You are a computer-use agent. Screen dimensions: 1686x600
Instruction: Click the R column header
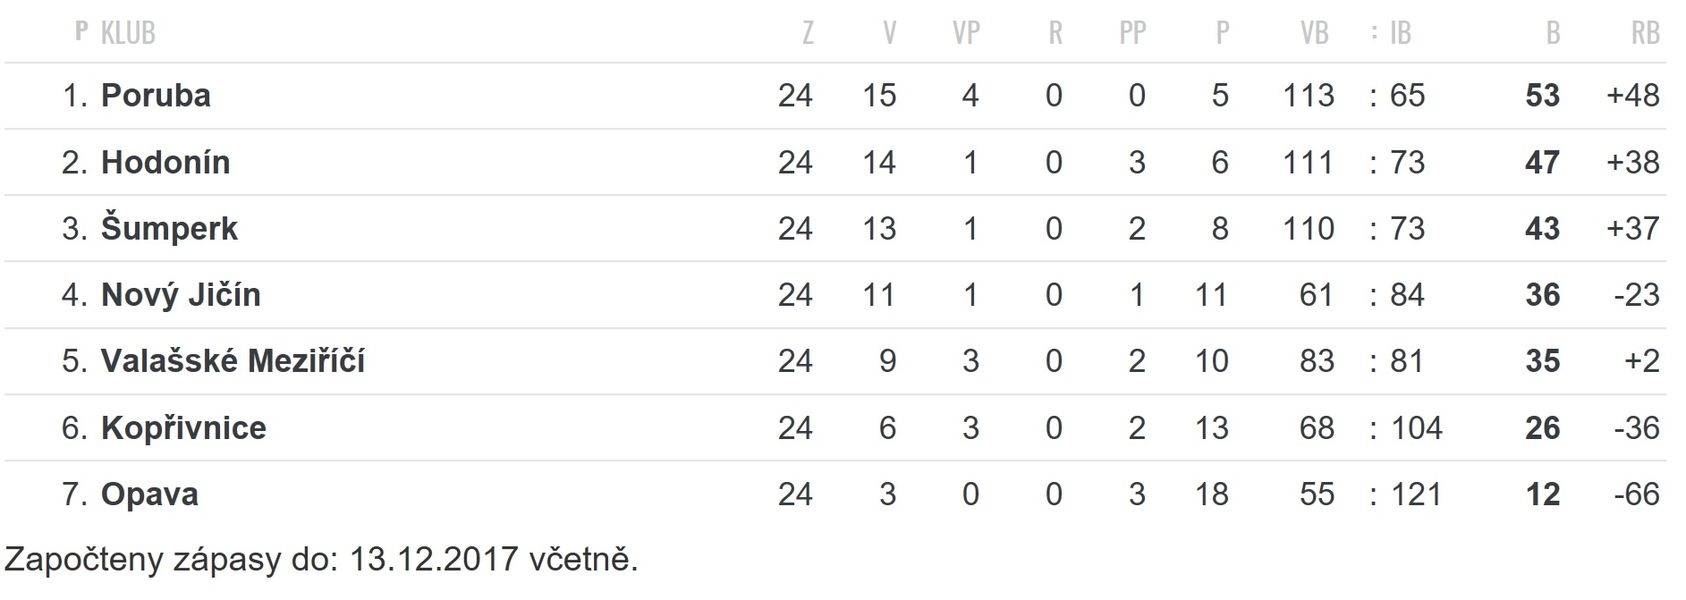point(1055,33)
